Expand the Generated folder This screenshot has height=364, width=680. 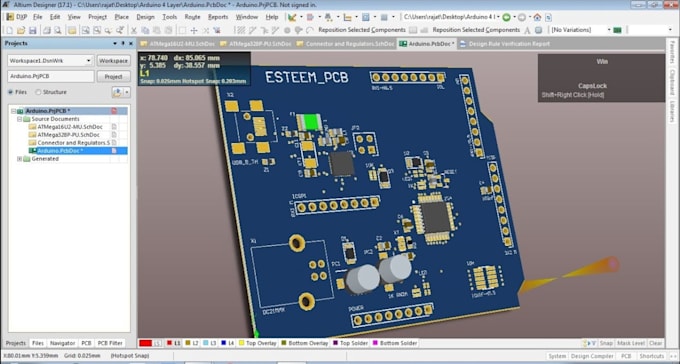(x=19, y=159)
